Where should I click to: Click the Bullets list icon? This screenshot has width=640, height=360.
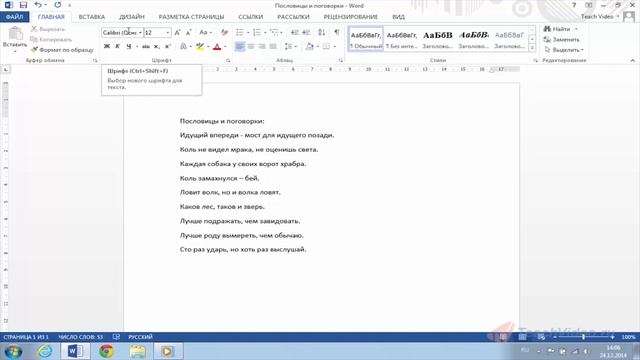[240, 32]
